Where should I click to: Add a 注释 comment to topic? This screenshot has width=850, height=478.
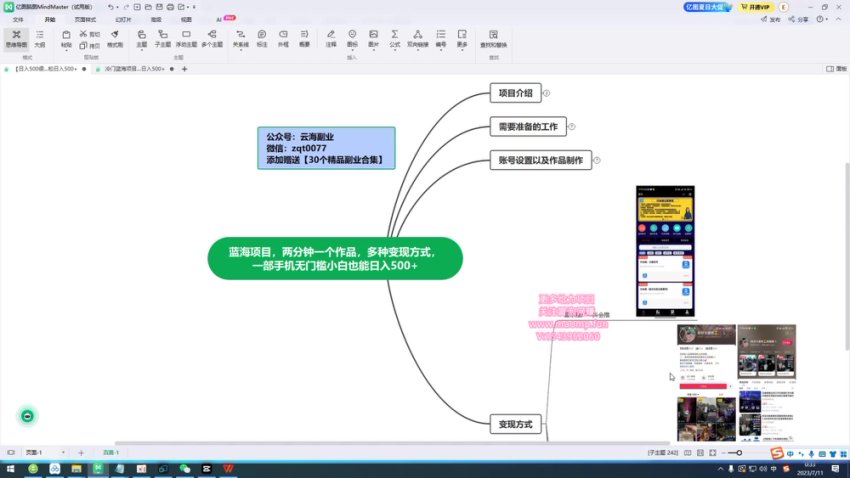pos(331,38)
